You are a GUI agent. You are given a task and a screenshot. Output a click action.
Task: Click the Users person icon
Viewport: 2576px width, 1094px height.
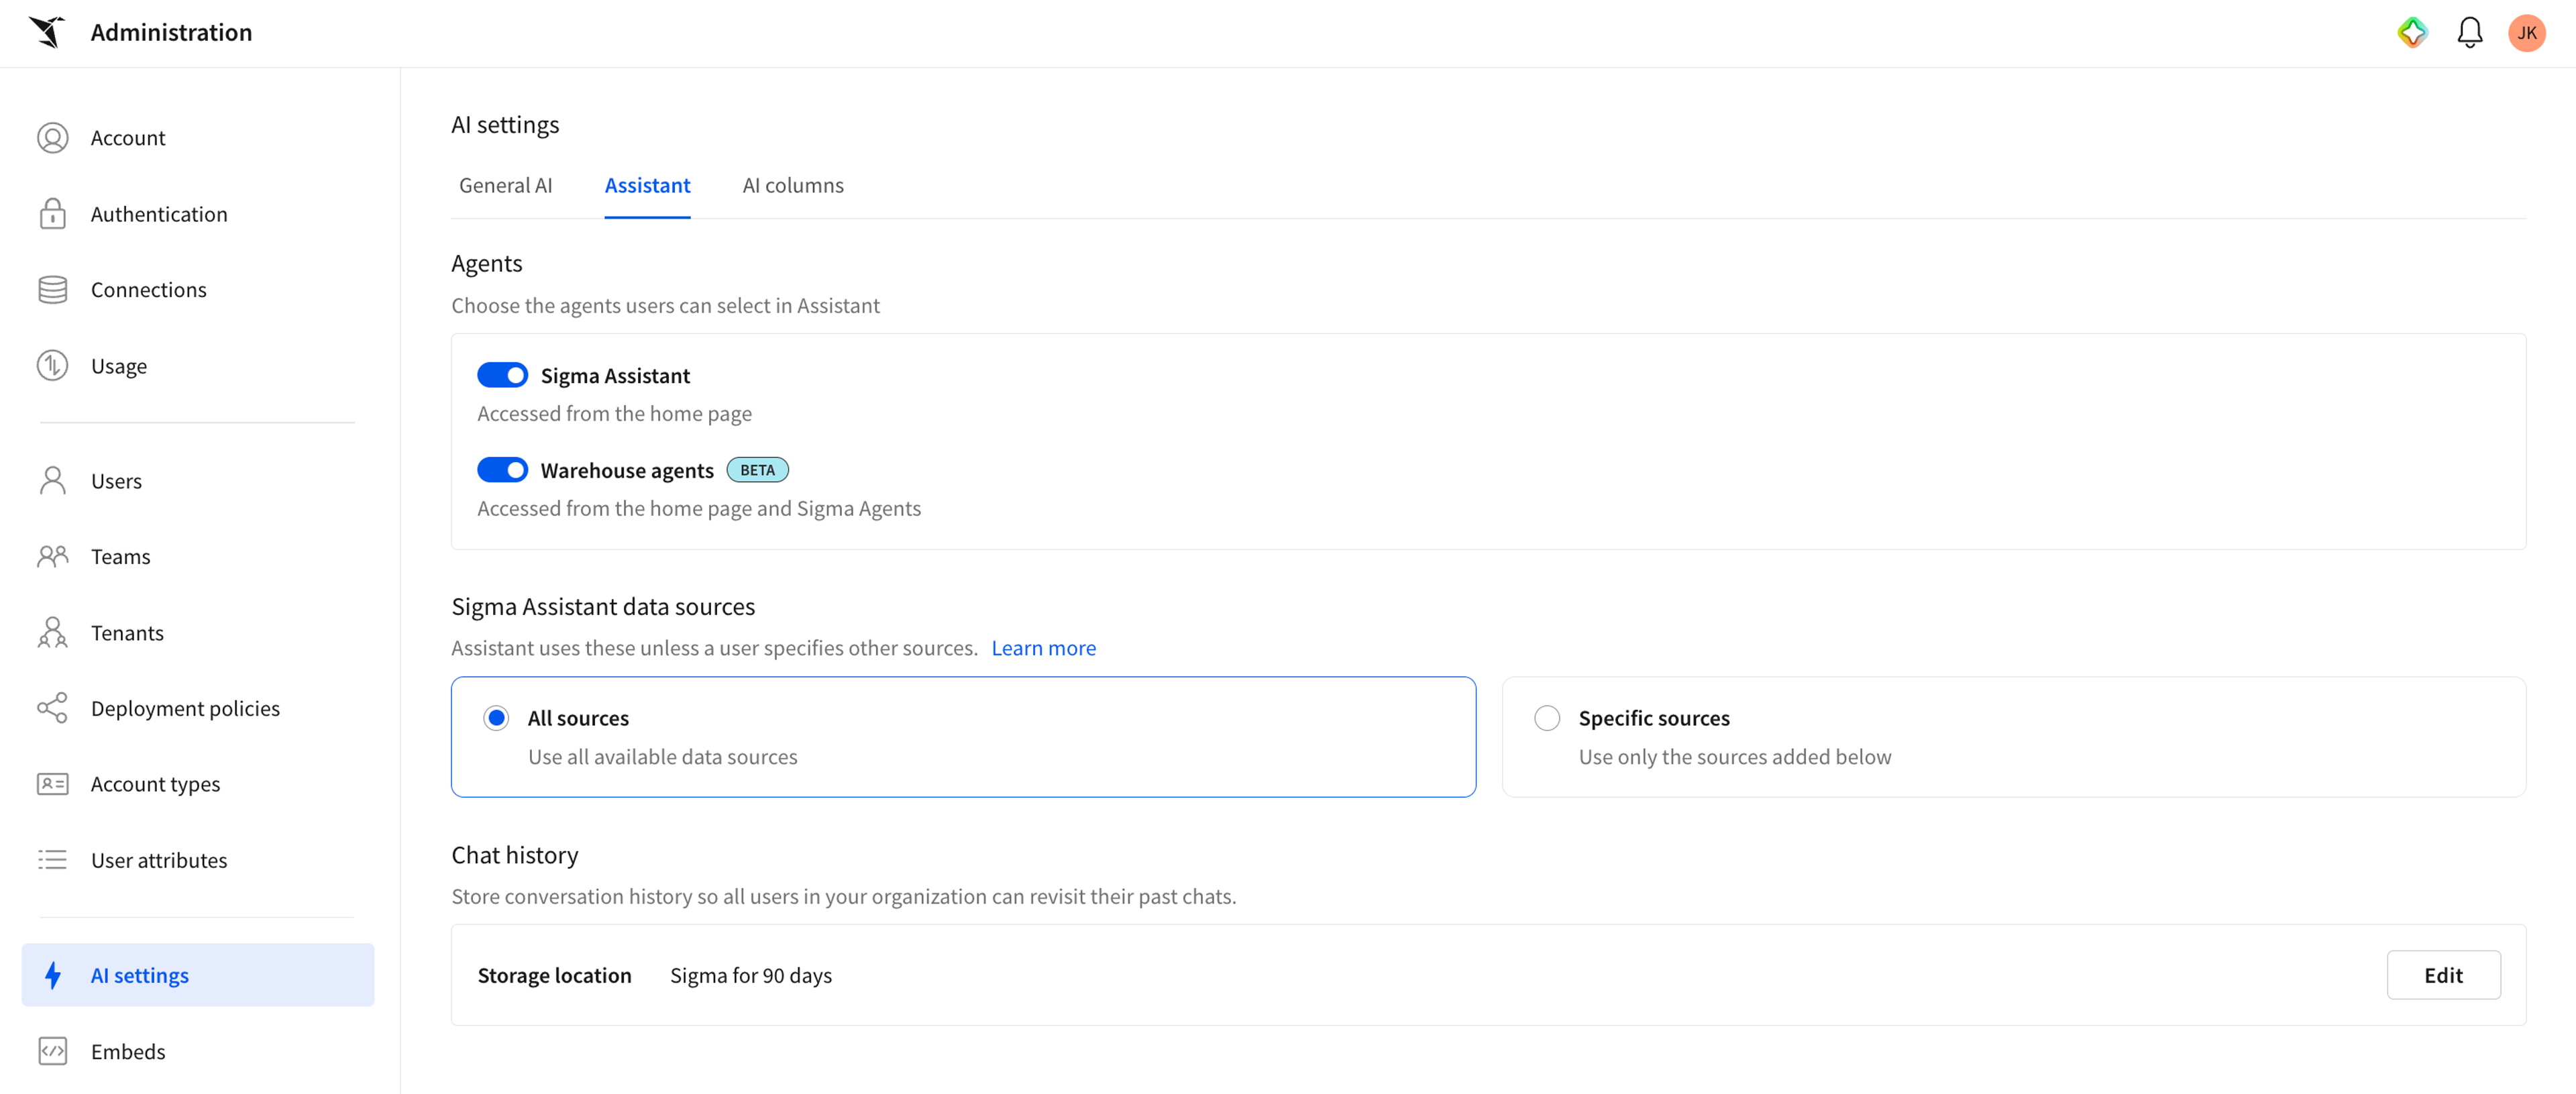(x=53, y=480)
